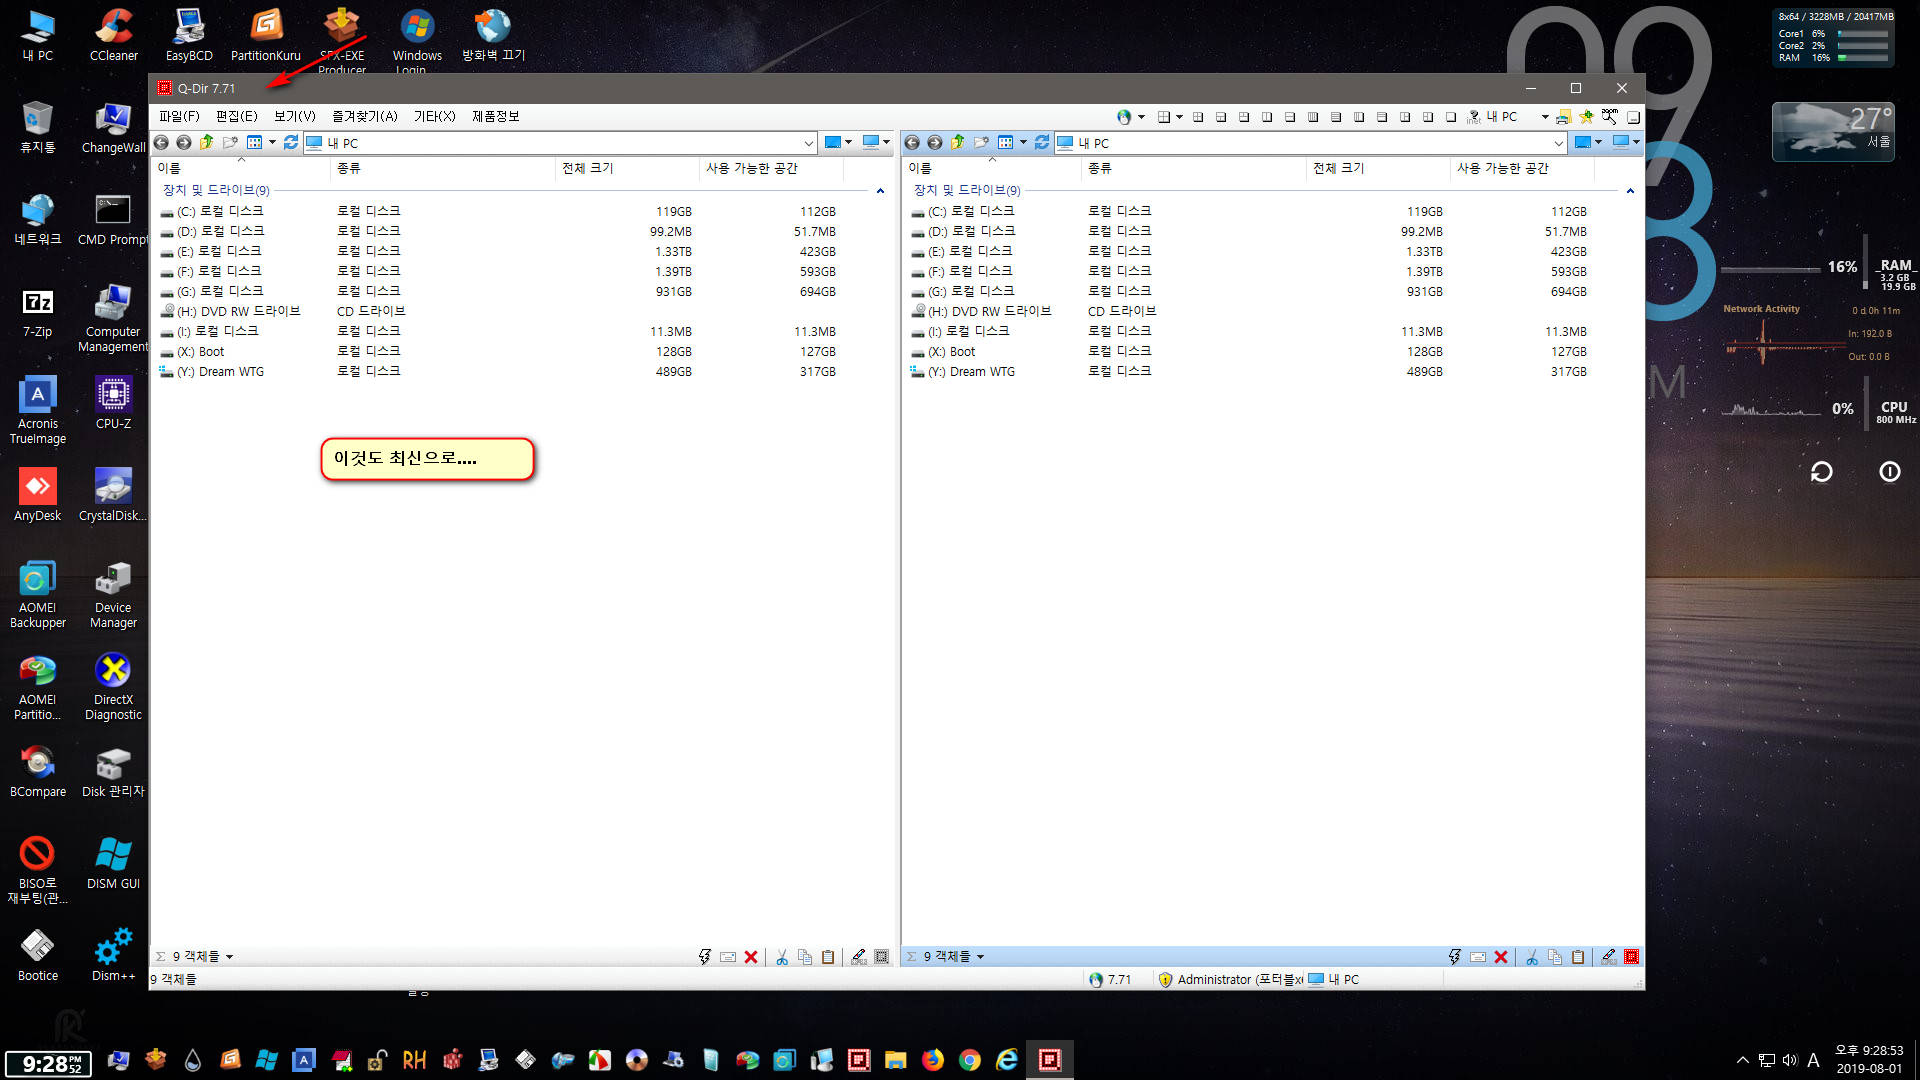Viewport: 1920px width, 1080px height.
Task: Collapse right pane 장치 및 드라이브 group
Action: pos(1630,190)
